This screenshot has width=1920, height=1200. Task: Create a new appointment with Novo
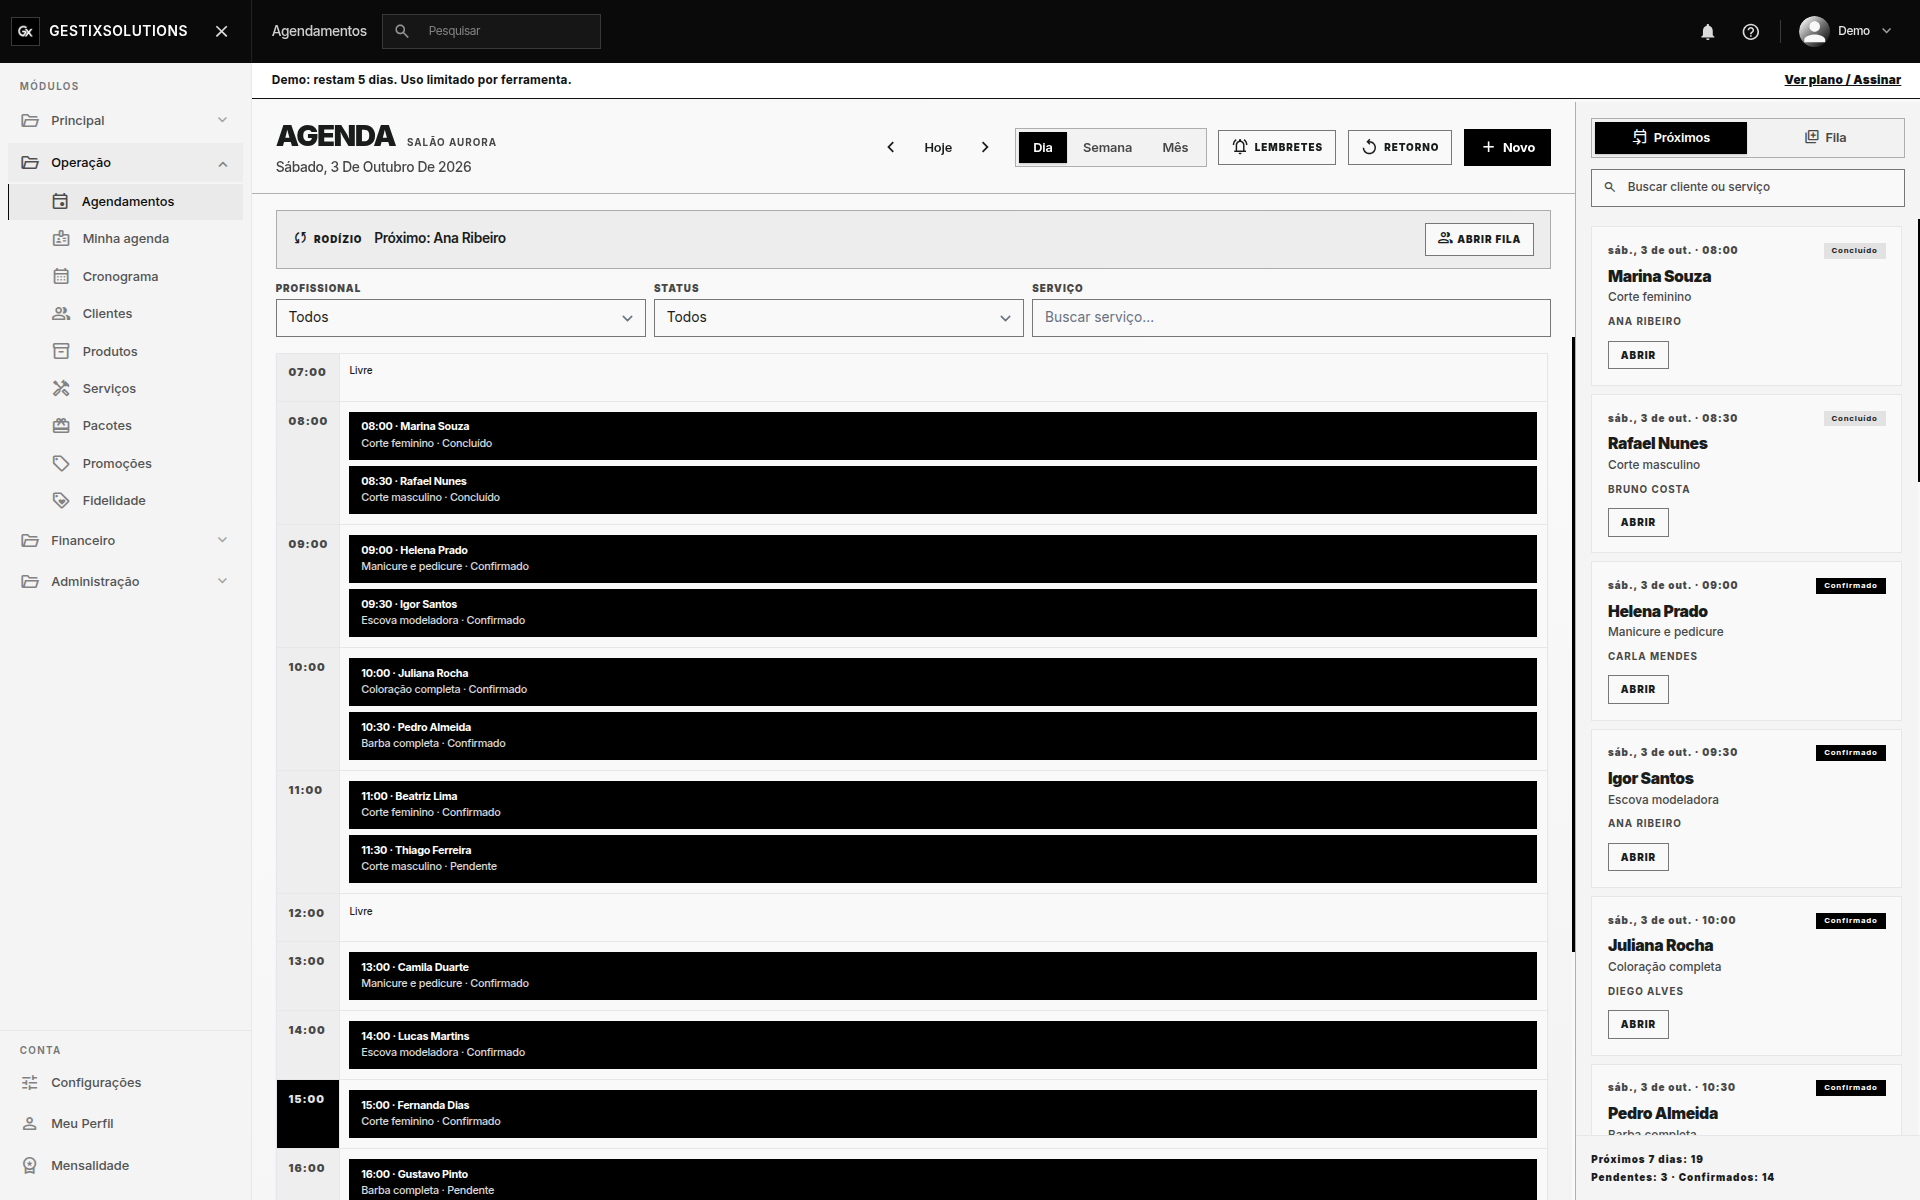1507,147
